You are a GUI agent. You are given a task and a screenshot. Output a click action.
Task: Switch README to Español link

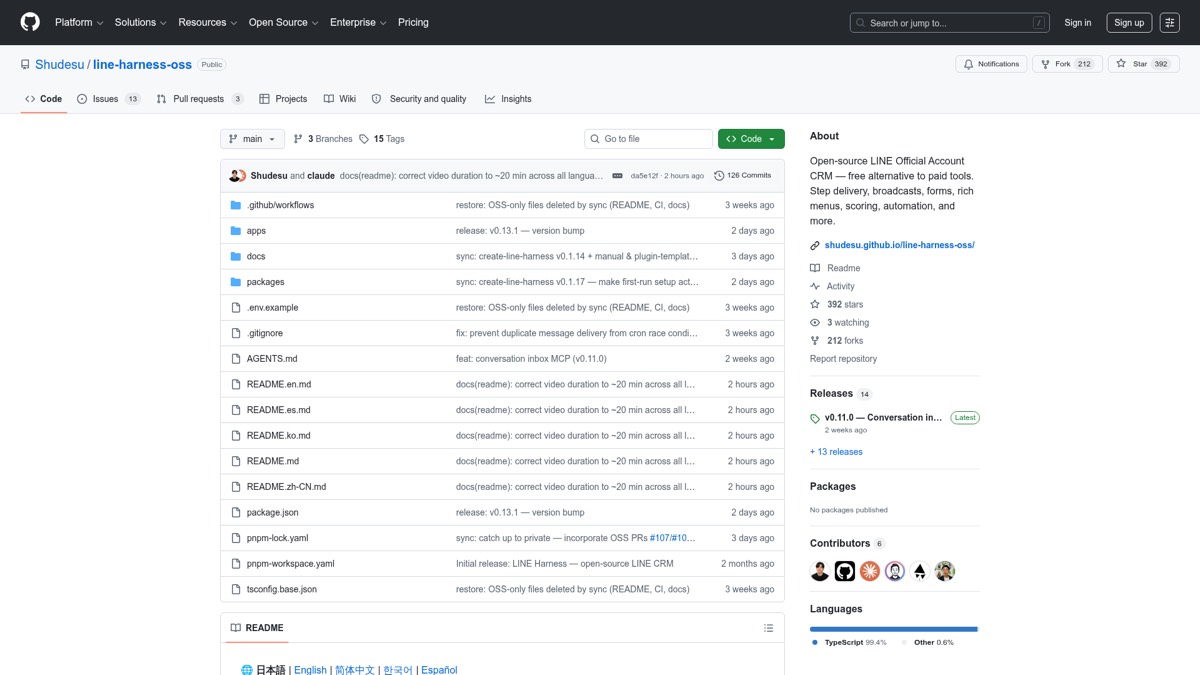[x=439, y=670]
